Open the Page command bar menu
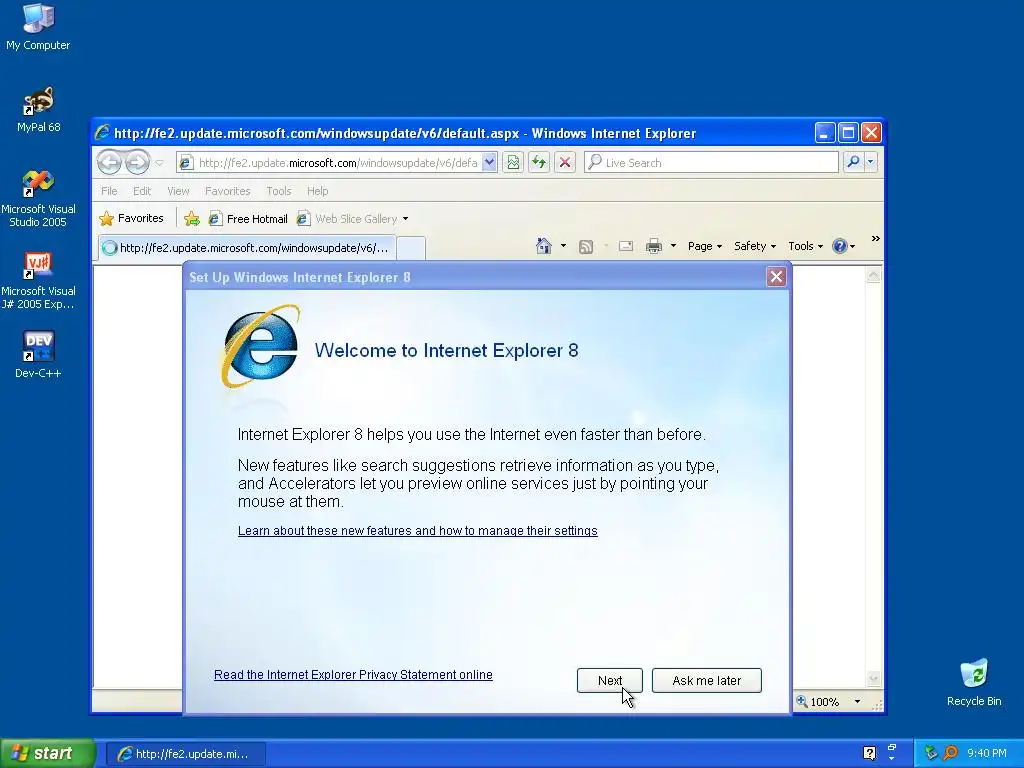Screen dimensions: 1024x768 point(705,246)
